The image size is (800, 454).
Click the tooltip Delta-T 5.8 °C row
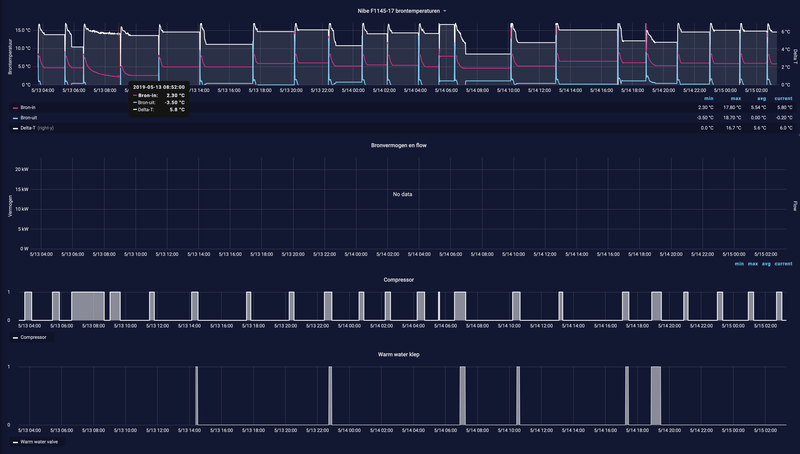point(159,110)
